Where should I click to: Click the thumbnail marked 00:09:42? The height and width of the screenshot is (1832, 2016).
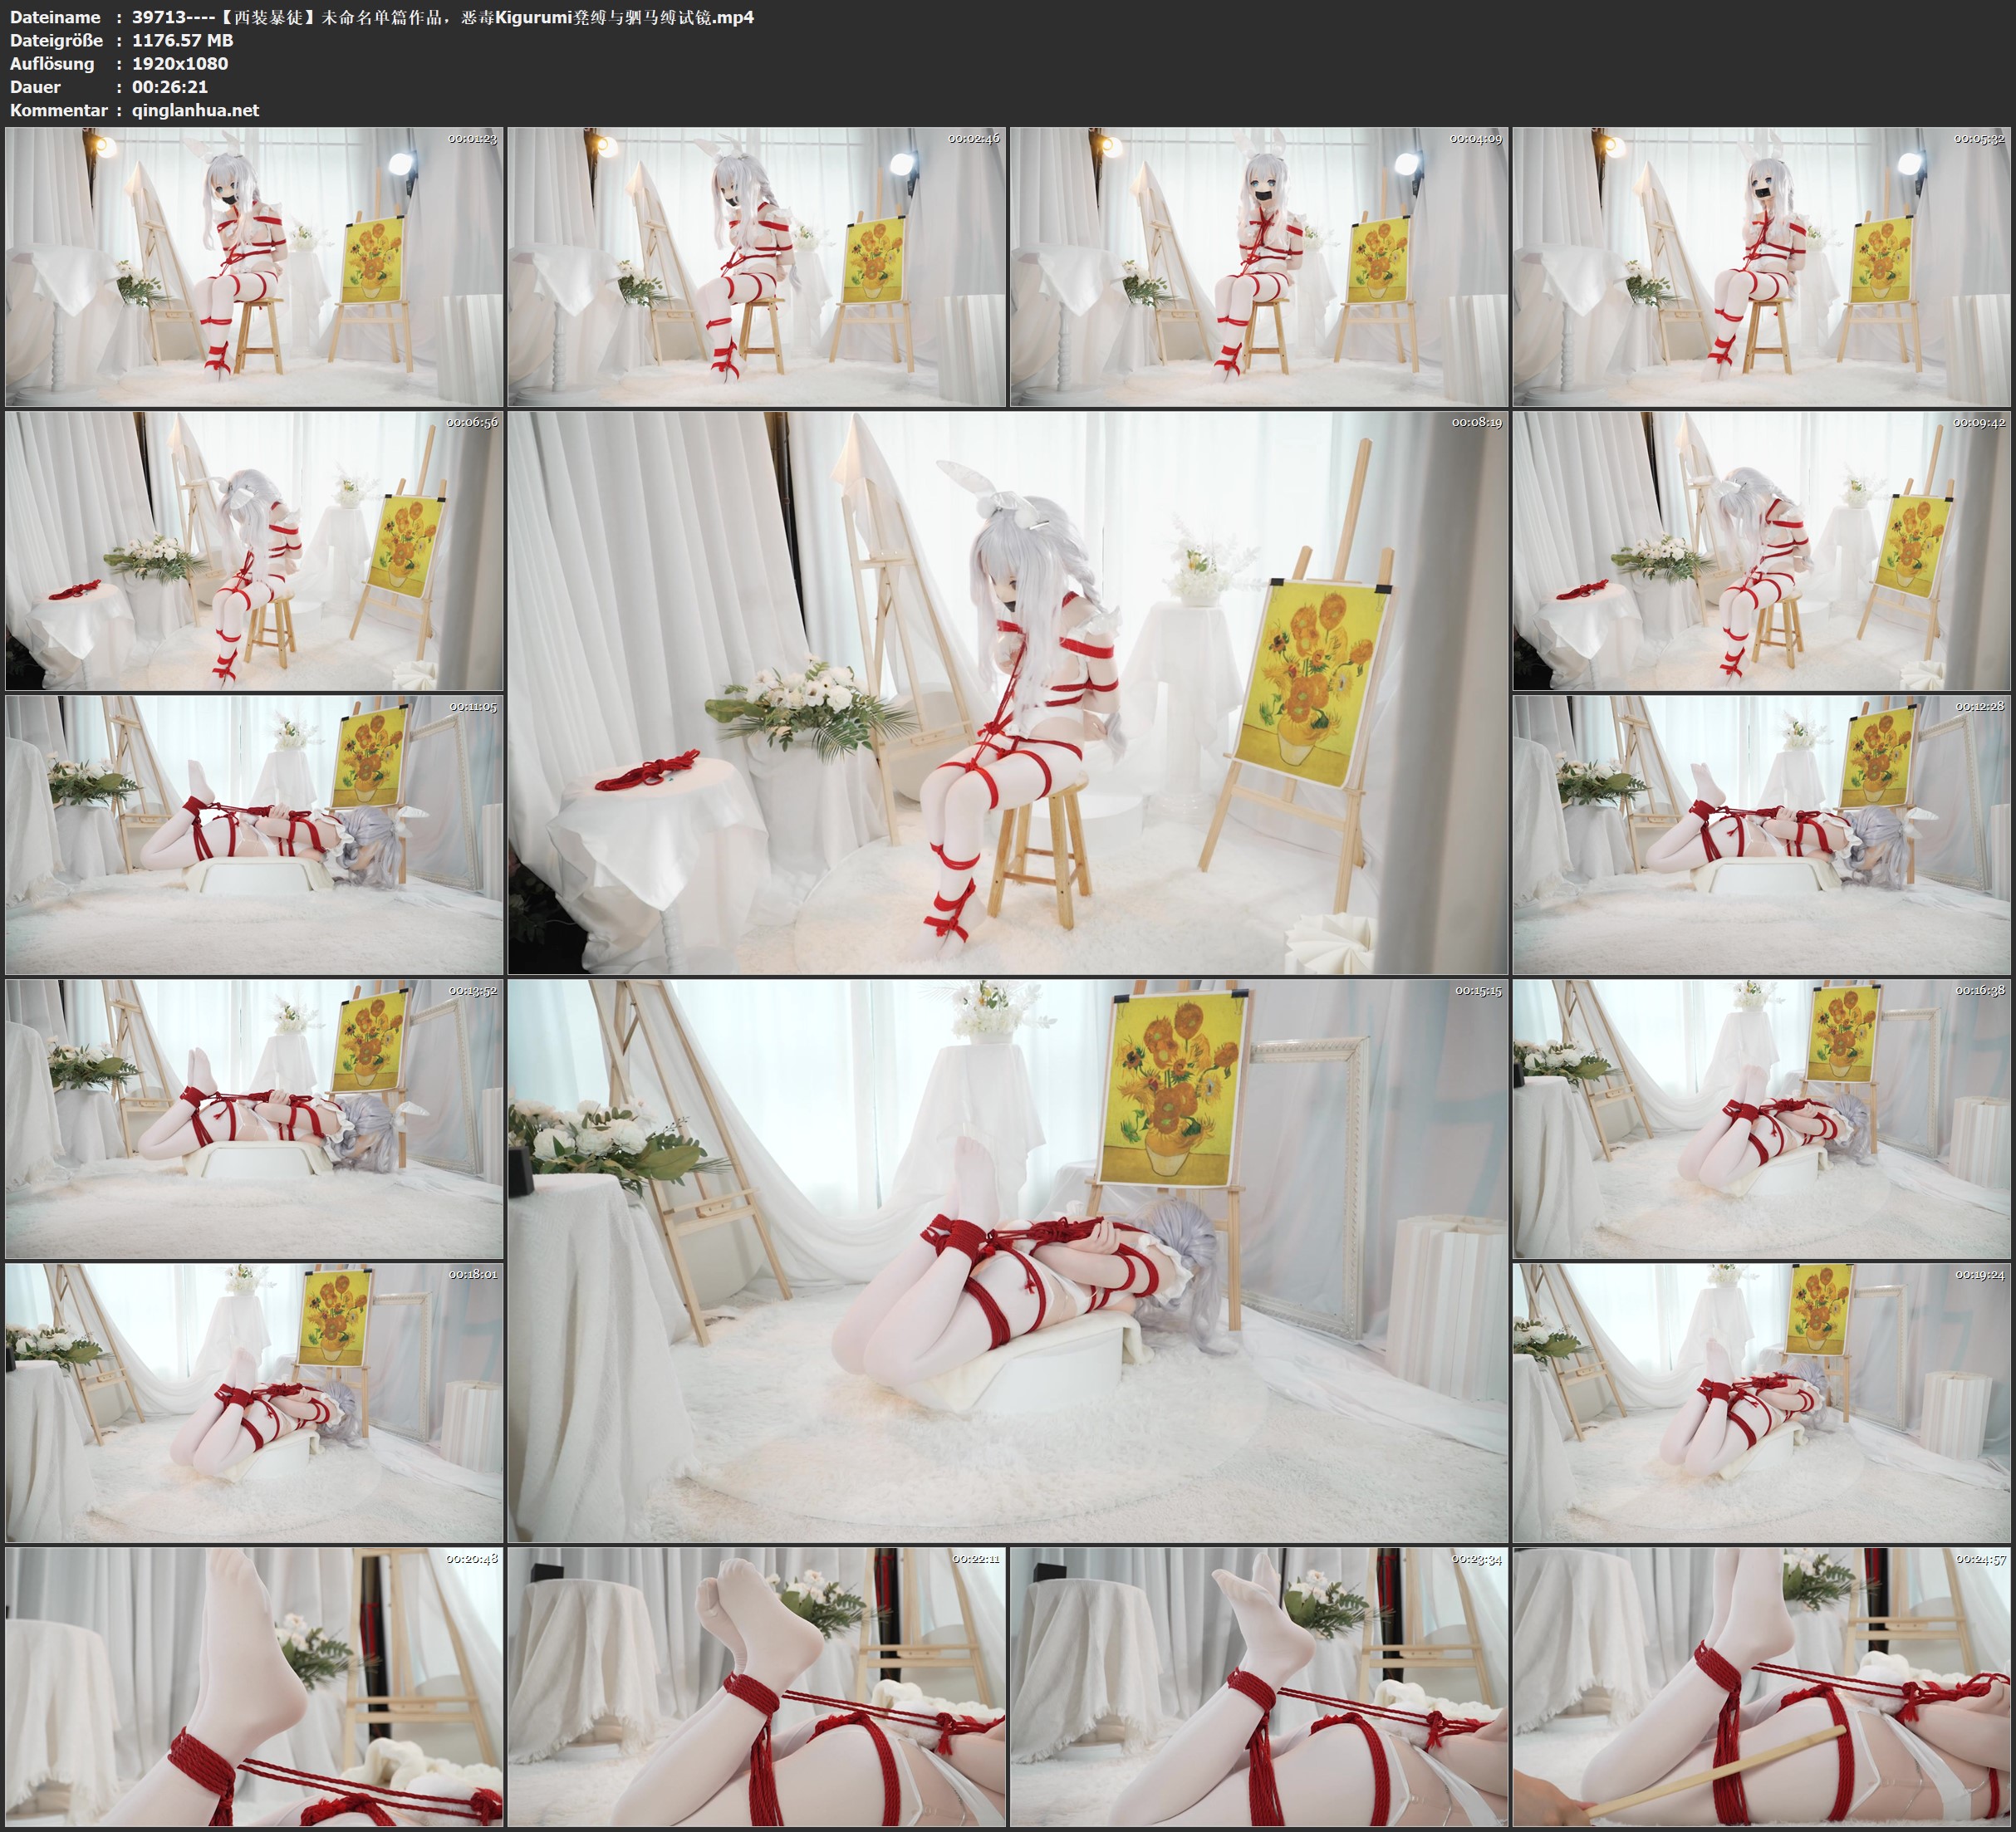click(1761, 551)
